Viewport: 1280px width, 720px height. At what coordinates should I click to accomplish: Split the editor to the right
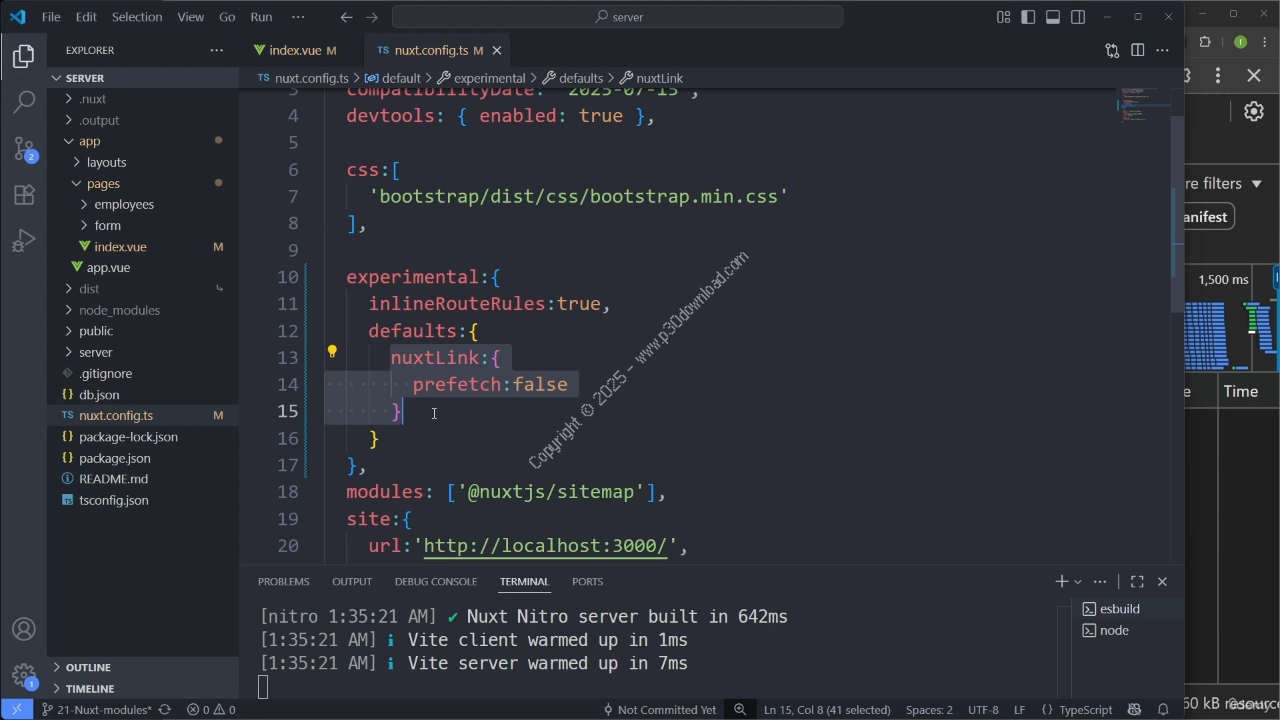(x=1137, y=50)
